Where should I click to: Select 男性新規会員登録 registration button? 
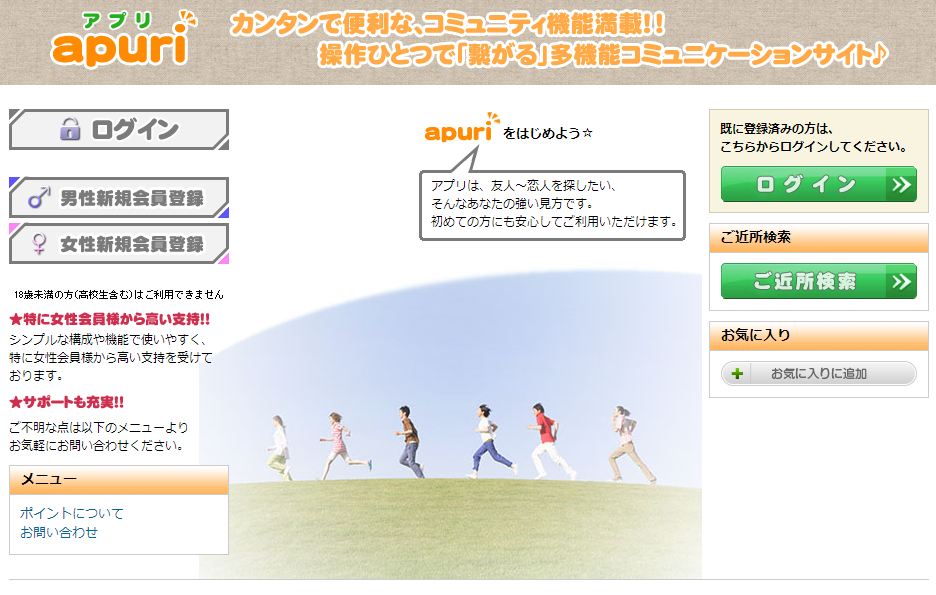click(119, 198)
